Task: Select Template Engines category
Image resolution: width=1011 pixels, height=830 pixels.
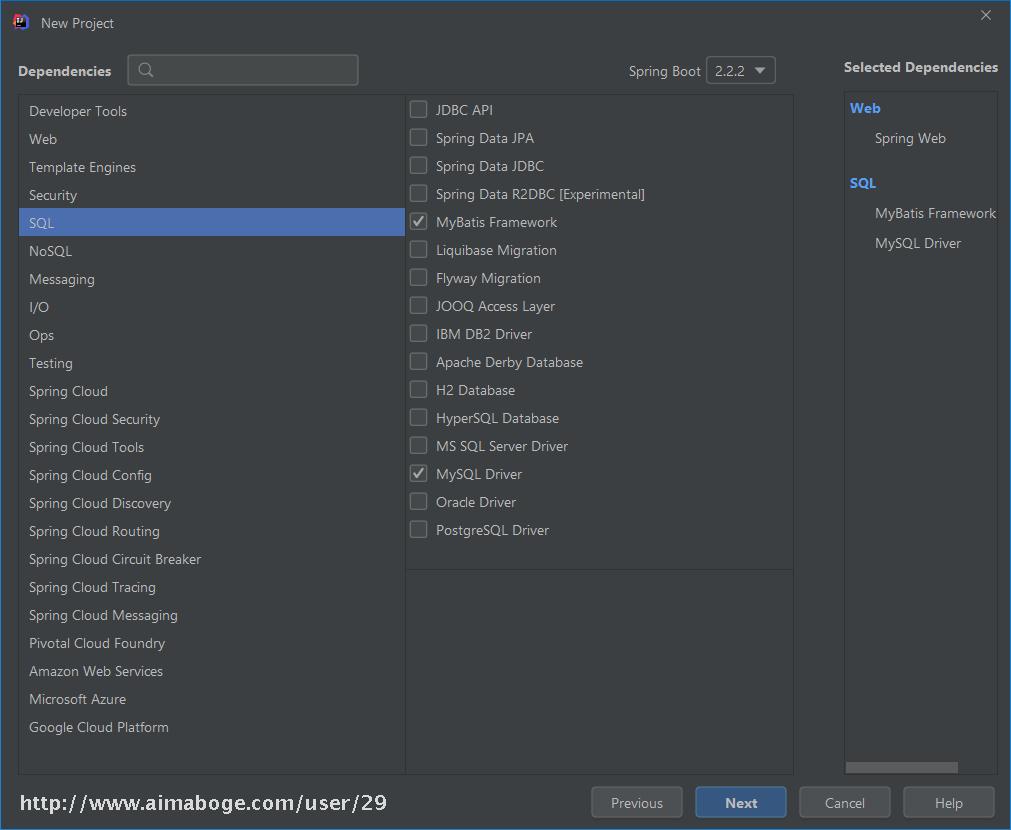Action: tap(212, 167)
